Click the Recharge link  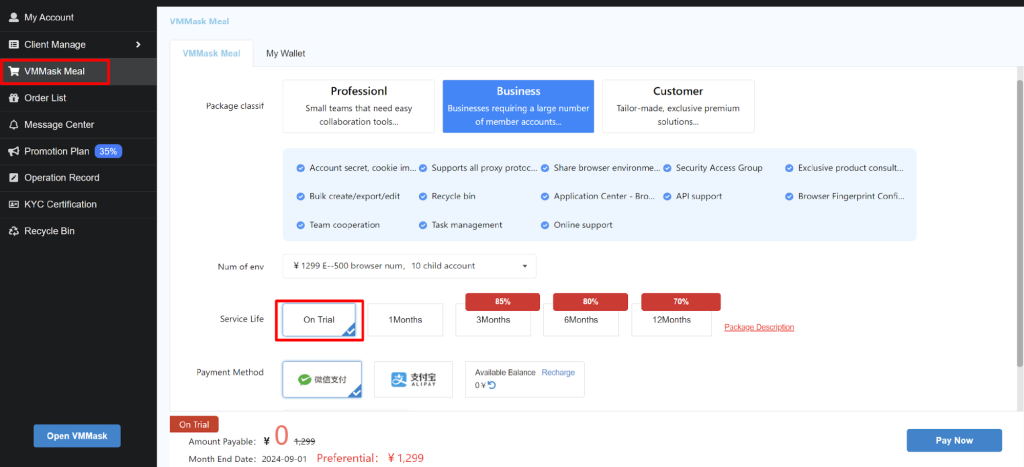tap(558, 372)
